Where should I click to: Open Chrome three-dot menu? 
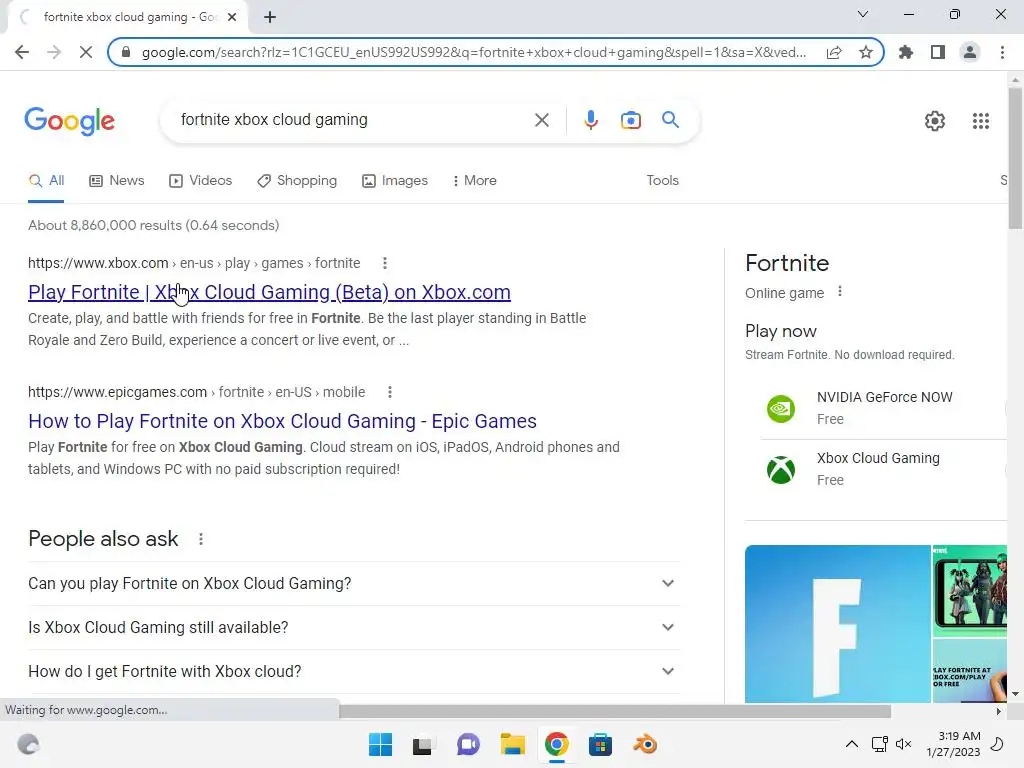tap(1002, 52)
